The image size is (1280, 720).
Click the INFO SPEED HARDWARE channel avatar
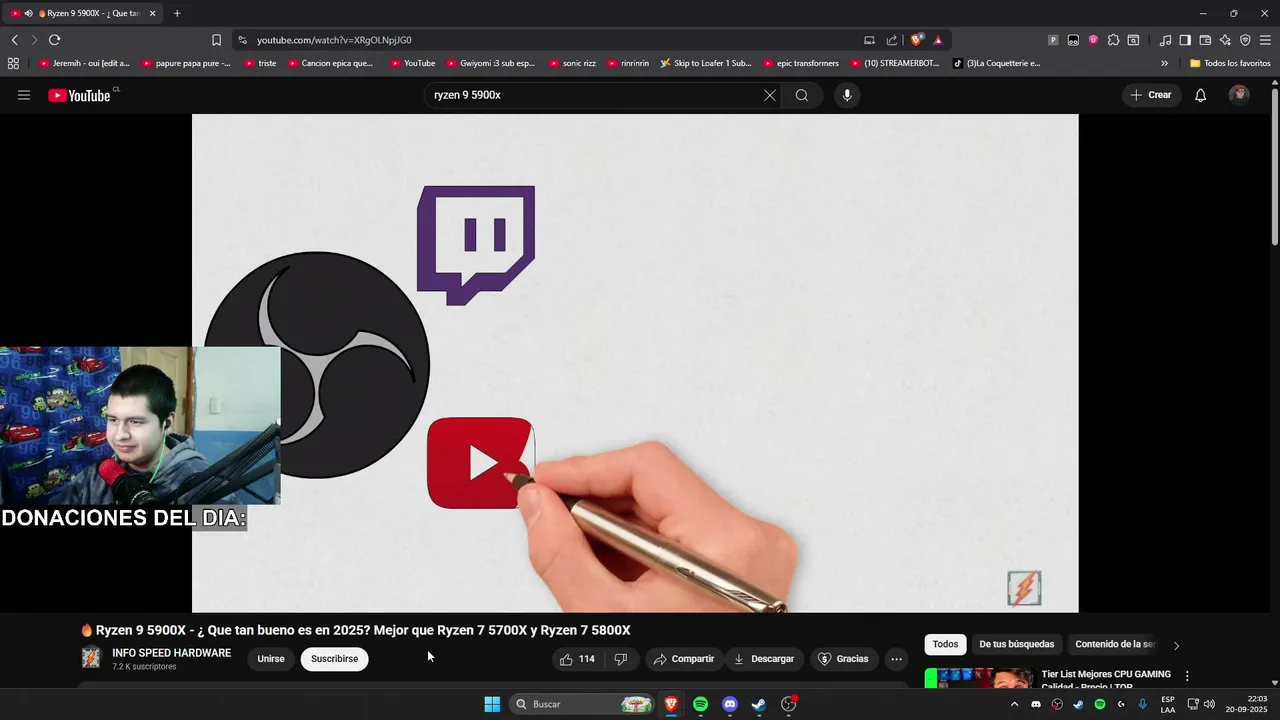click(x=91, y=658)
